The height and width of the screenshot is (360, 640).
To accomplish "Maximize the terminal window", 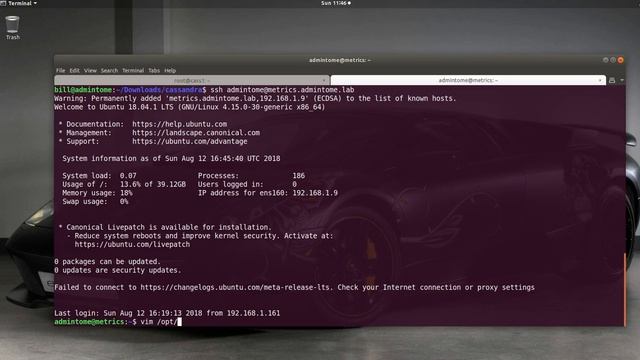I will [x=613, y=60].
